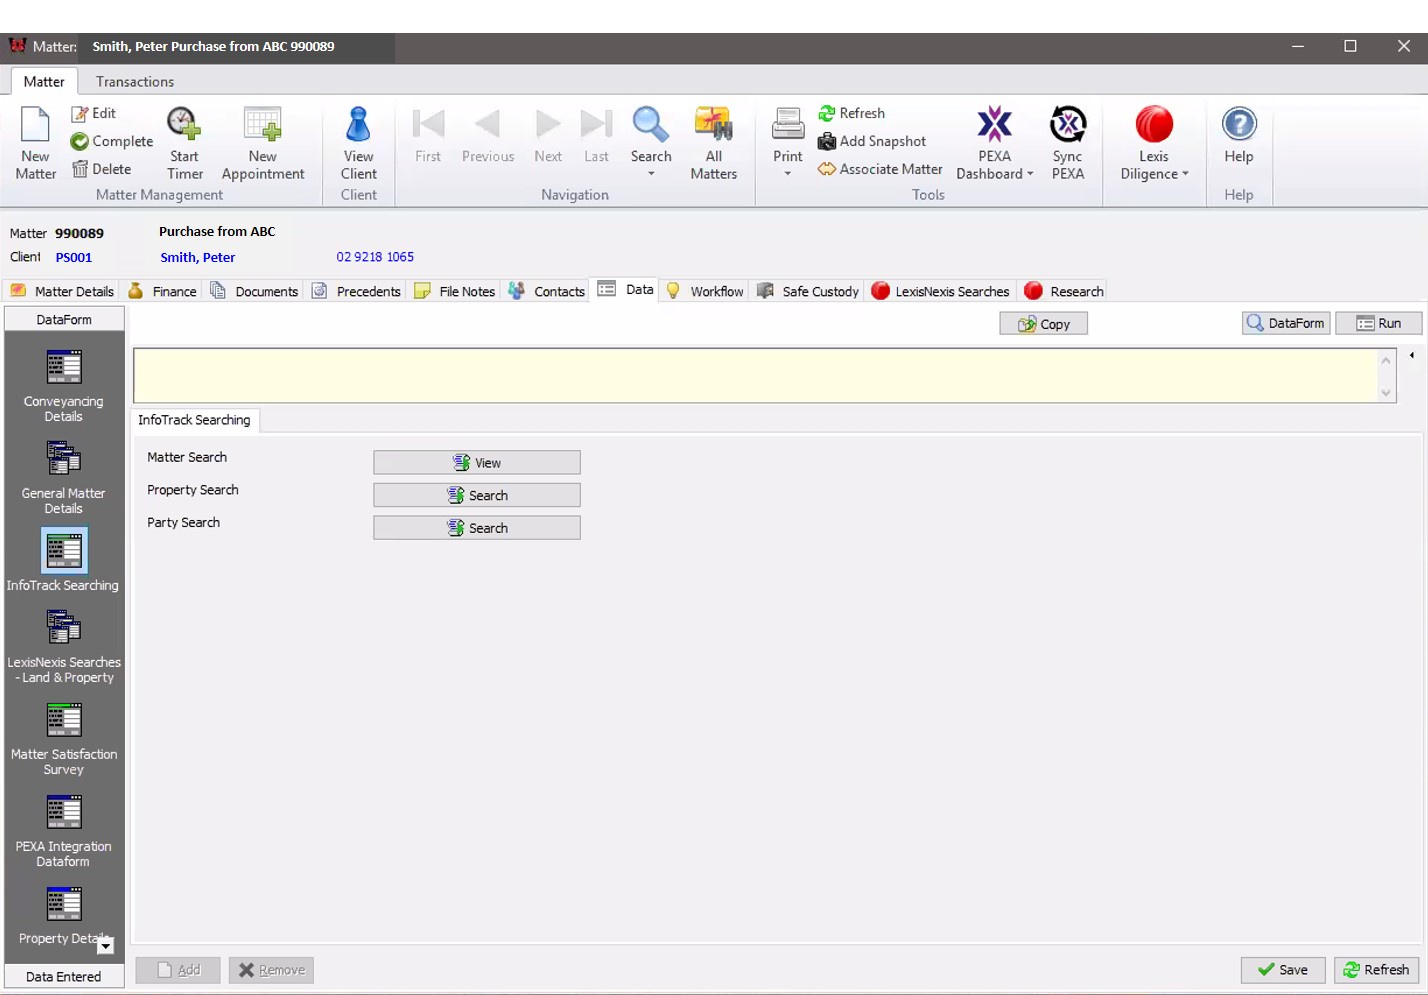Open the Search dropdown
The width and height of the screenshot is (1428, 995).
pyautogui.click(x=650, y=176)
